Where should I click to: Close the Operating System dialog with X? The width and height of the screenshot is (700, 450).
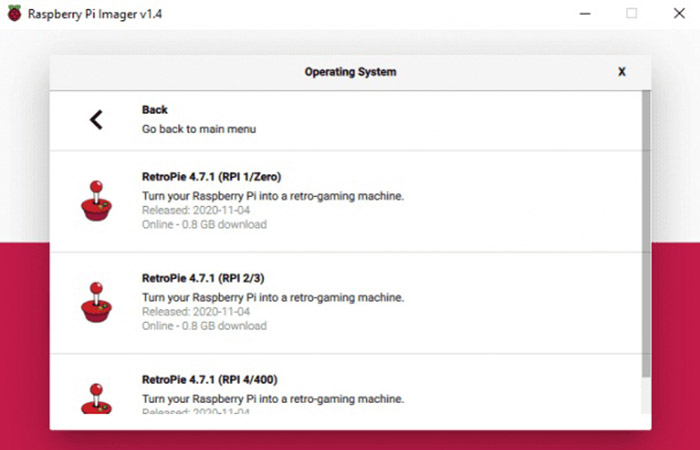(x=621, y=71)
